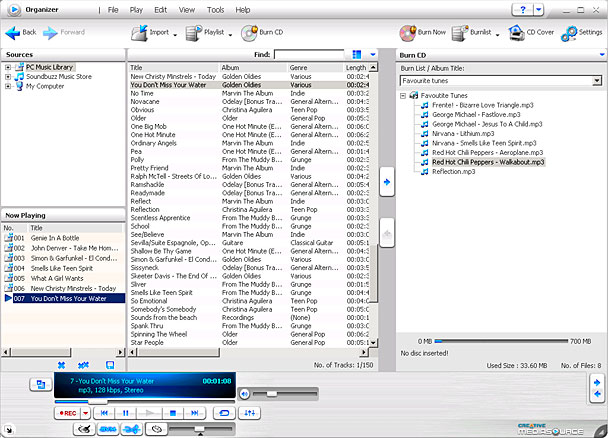
Task: Open the Burn CD view
Action: (262, 33)
